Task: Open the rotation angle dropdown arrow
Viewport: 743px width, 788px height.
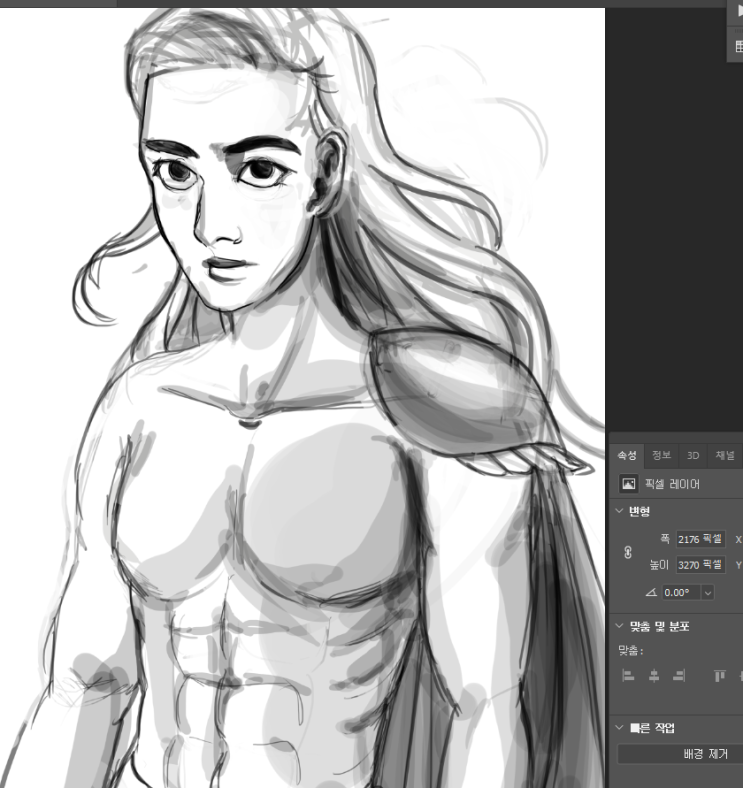Action: pyautogui.click(x=708, y=593)
